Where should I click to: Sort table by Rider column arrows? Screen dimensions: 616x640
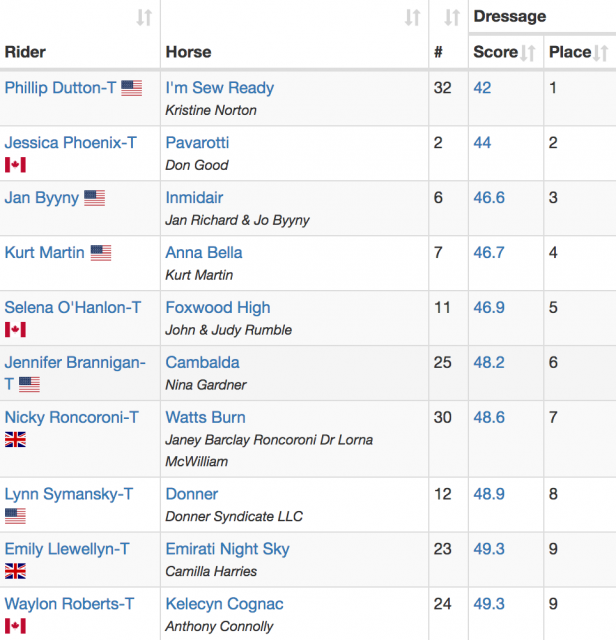144,18
